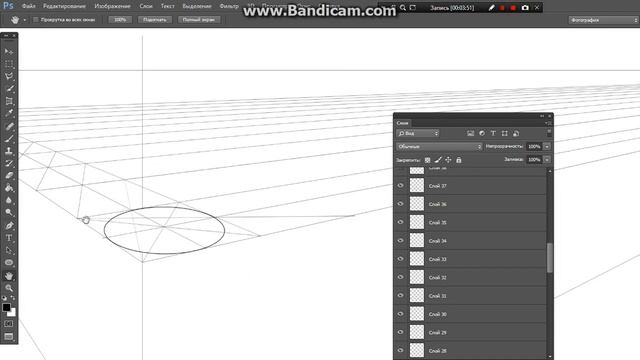This screenshot has width=640, height=360.
Task: Click the Подогнать button
Action: (155, 20)
